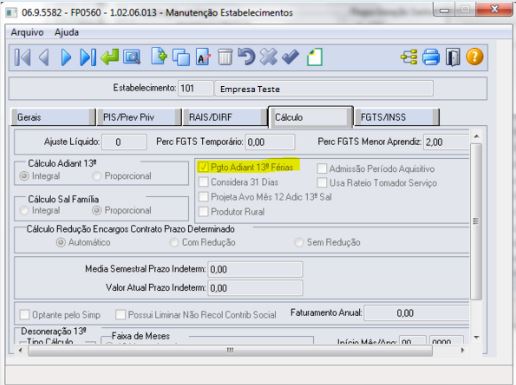516x385 pixels.
Task: Switch to the PIS/Prev Priv tab
Action: (x=139, y=117)
